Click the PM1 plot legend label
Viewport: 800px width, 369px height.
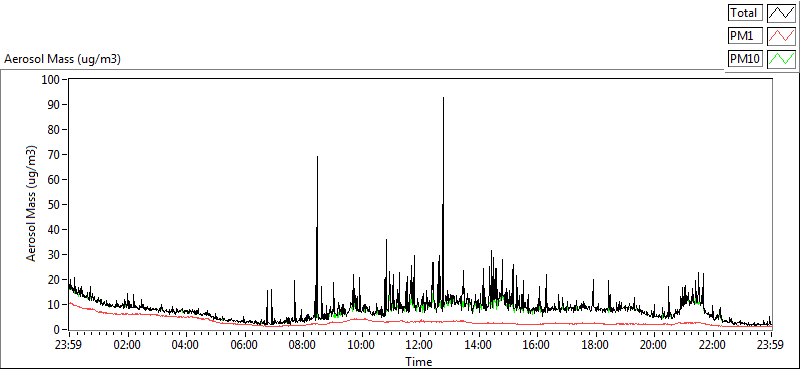pyautogui.click(x=745, y=36)
